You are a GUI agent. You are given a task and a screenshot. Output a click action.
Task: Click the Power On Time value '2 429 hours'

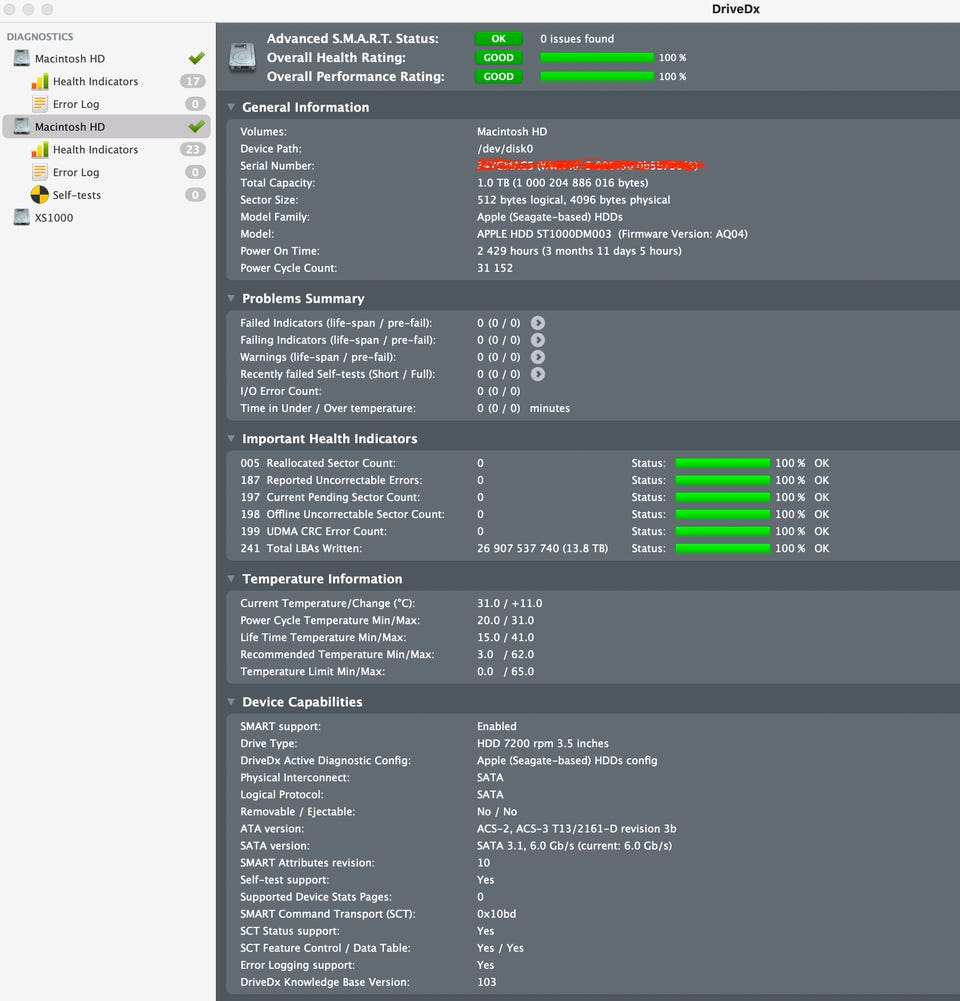coord(507,251)
